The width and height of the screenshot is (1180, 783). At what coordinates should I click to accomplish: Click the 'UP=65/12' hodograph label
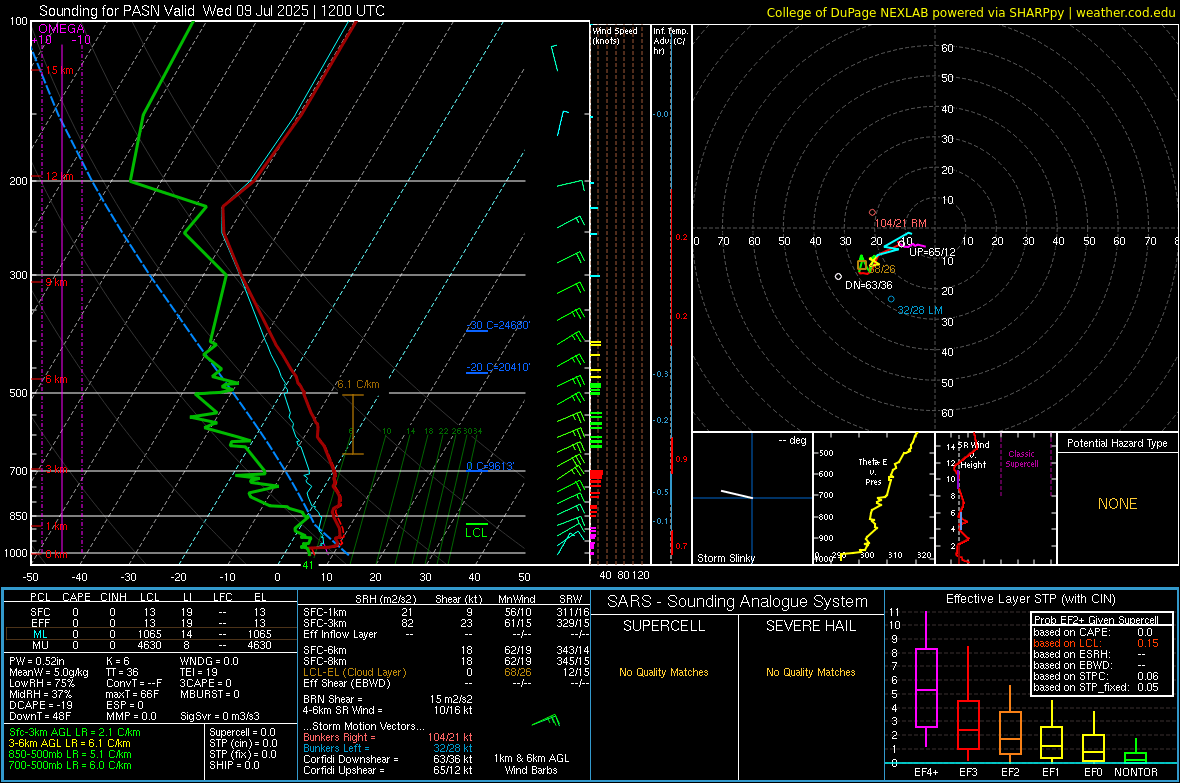pos(932,252)
